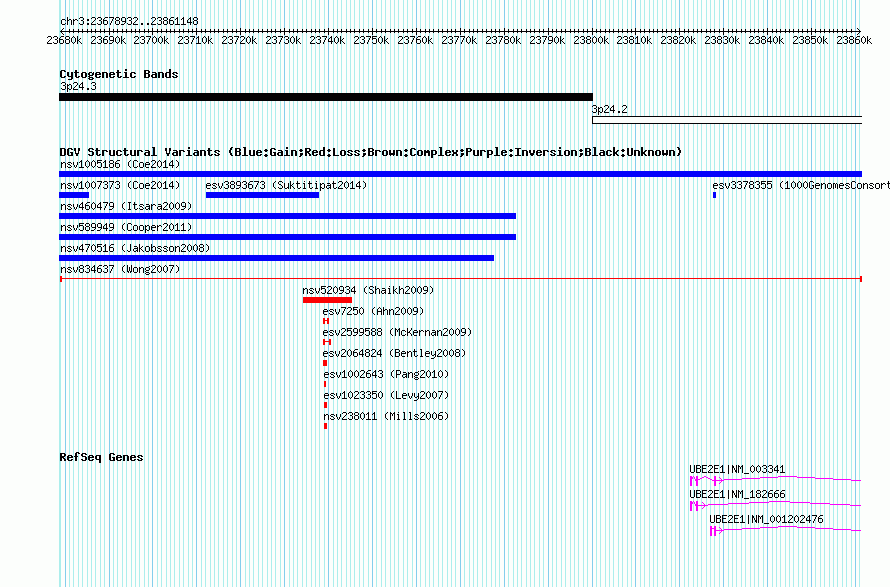Open variant esv2064824 (Bentley2008) label

point(394,354)
